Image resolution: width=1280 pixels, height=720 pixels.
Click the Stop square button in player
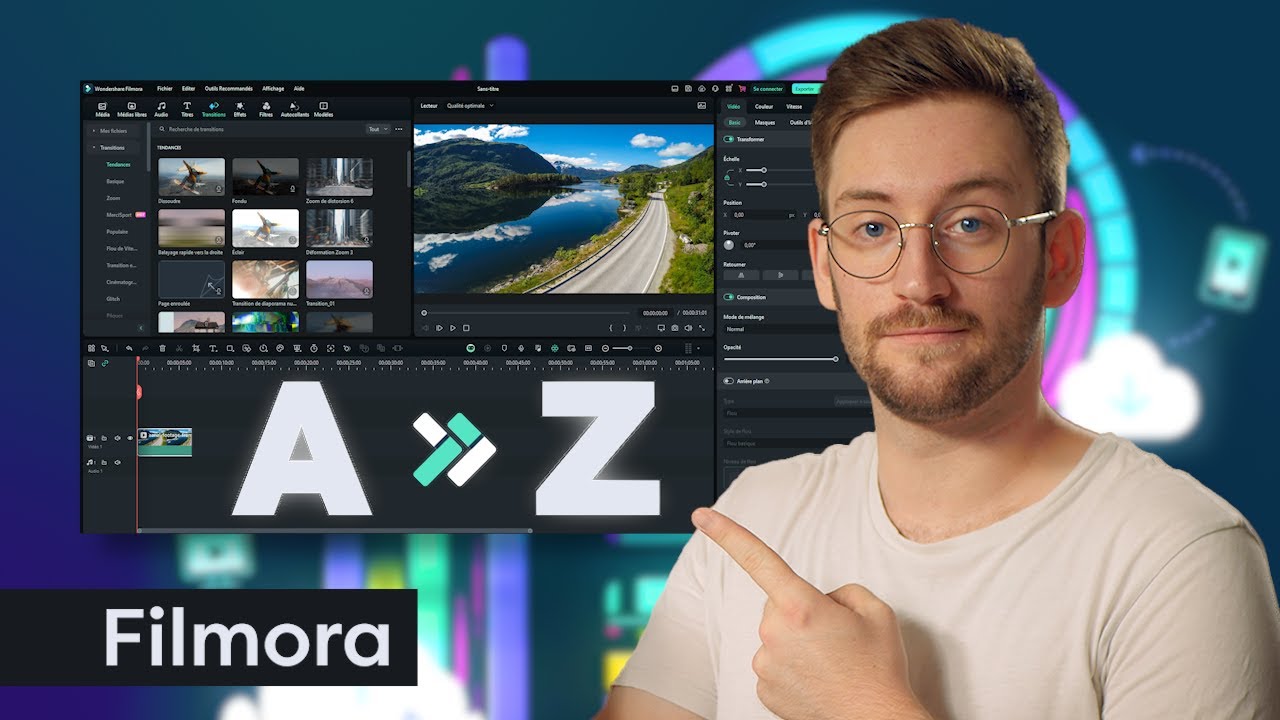click(466, 328)
